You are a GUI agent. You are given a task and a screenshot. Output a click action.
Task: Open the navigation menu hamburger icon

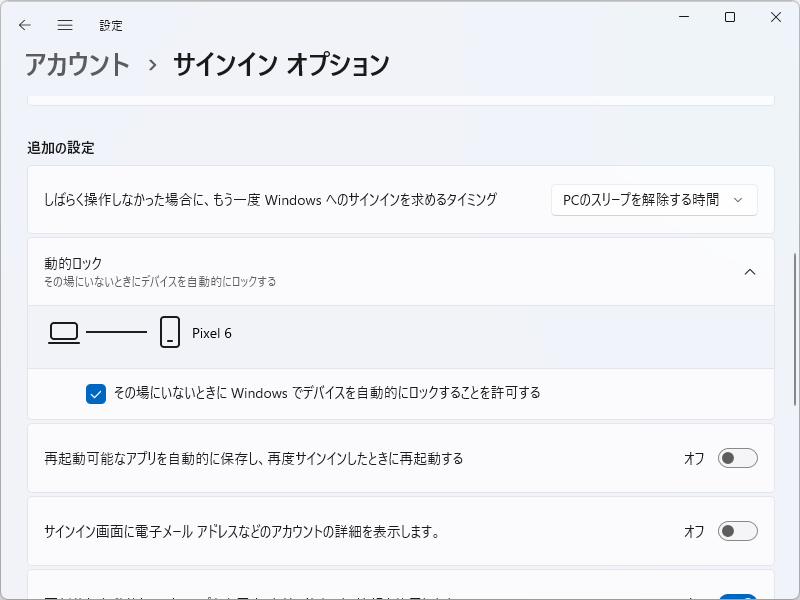(65, 25)
